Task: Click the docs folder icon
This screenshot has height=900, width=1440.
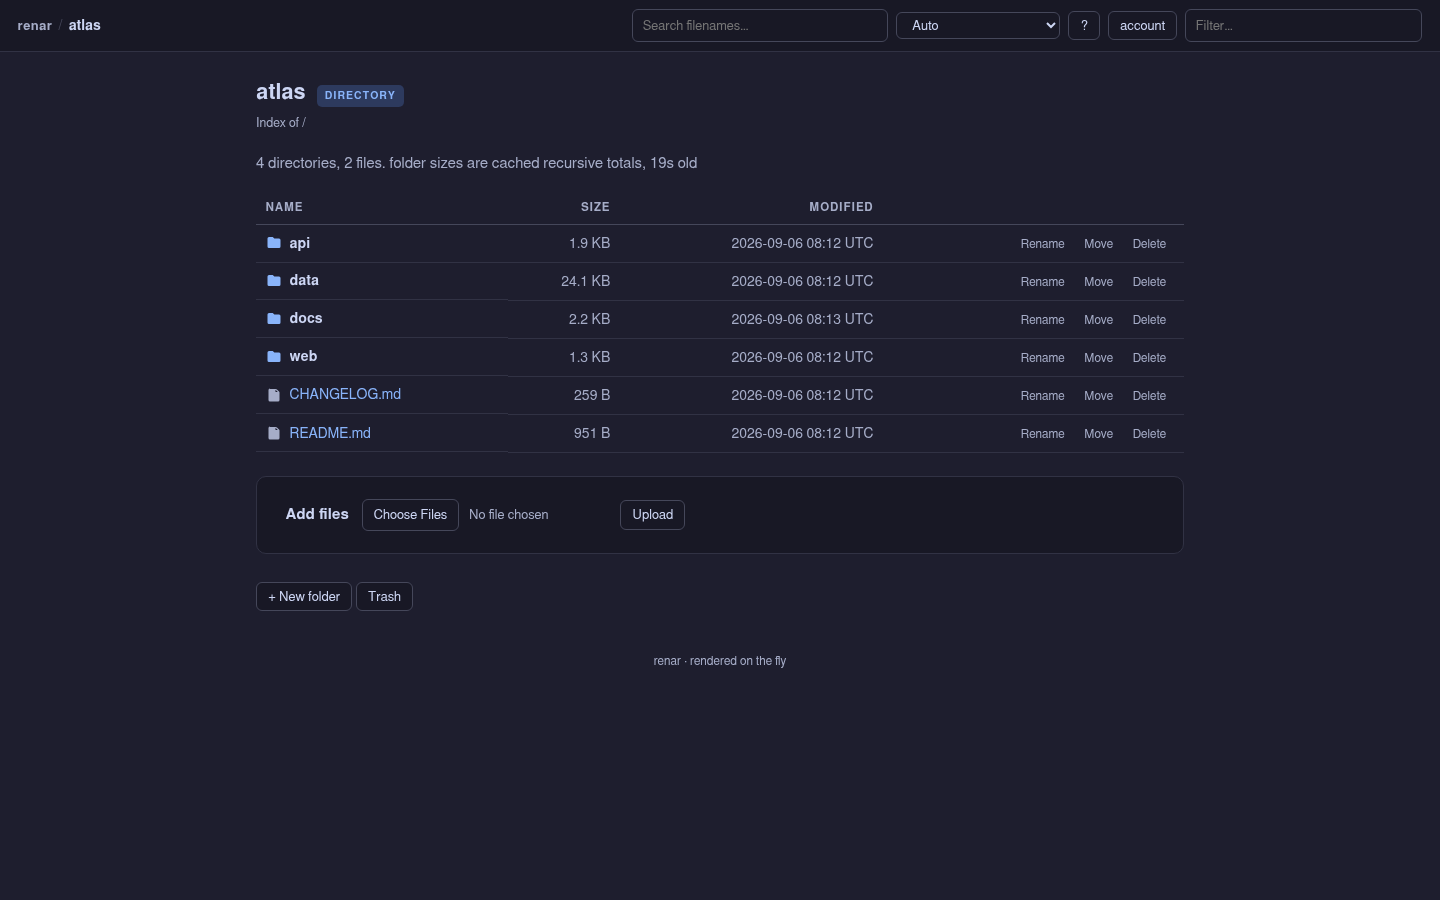Action: [x=274, y=319]
